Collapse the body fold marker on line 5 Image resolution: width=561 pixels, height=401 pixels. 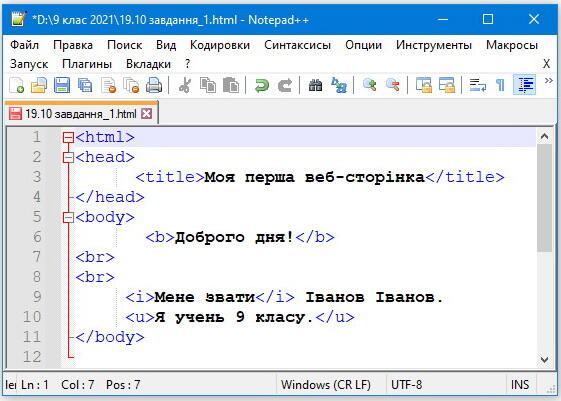[68, 217]
